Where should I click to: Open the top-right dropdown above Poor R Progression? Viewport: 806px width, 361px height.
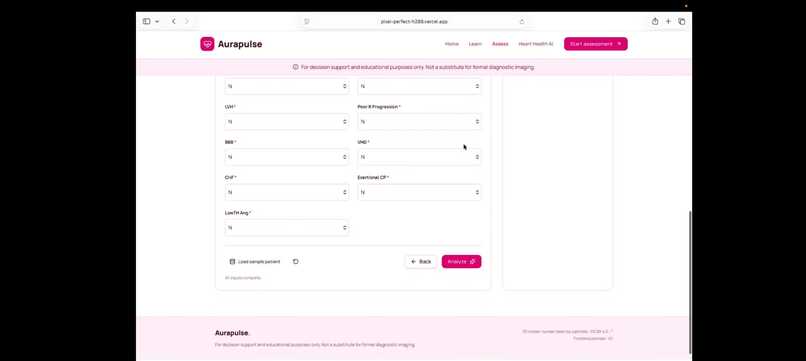coord(419,86)
